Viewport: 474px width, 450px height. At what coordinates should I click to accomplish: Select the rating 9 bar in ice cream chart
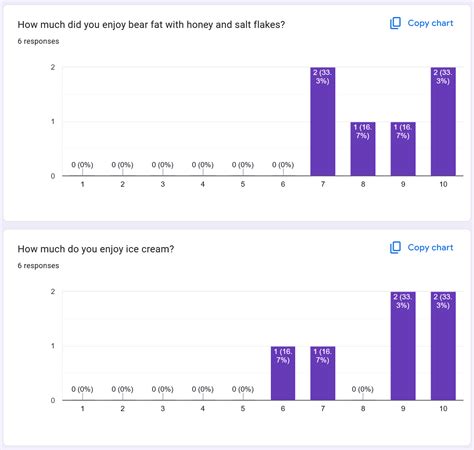403,346
